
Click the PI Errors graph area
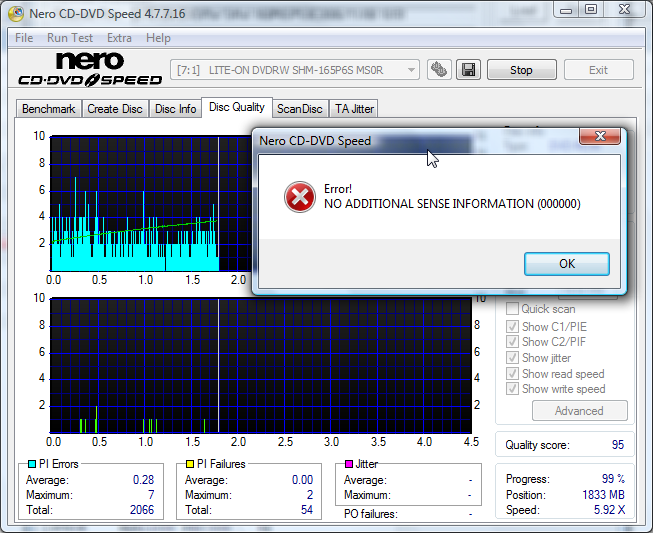(x=150, y=203)
